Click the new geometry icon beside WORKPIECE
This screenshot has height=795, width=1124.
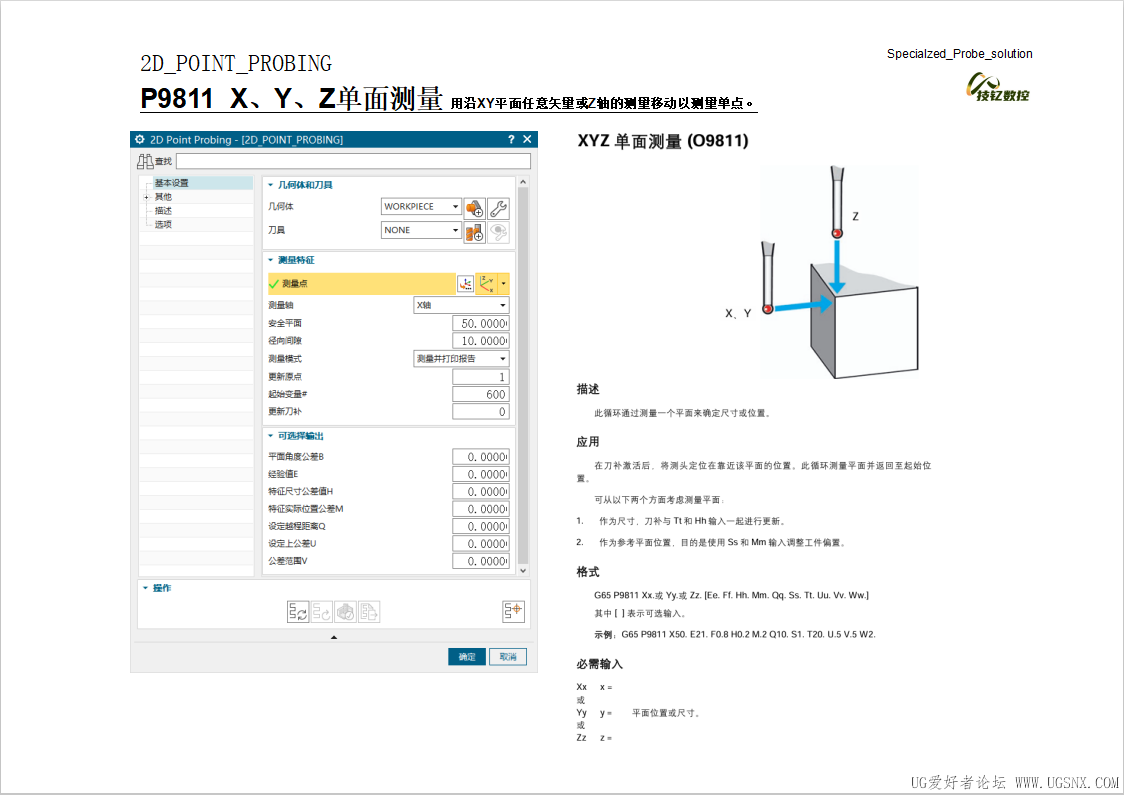(x=474, y=208)
